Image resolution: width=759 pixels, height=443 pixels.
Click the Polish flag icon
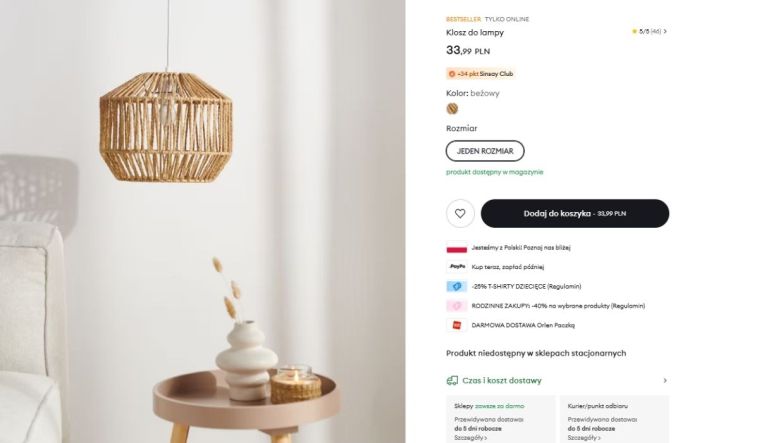[x=456, y=248]
